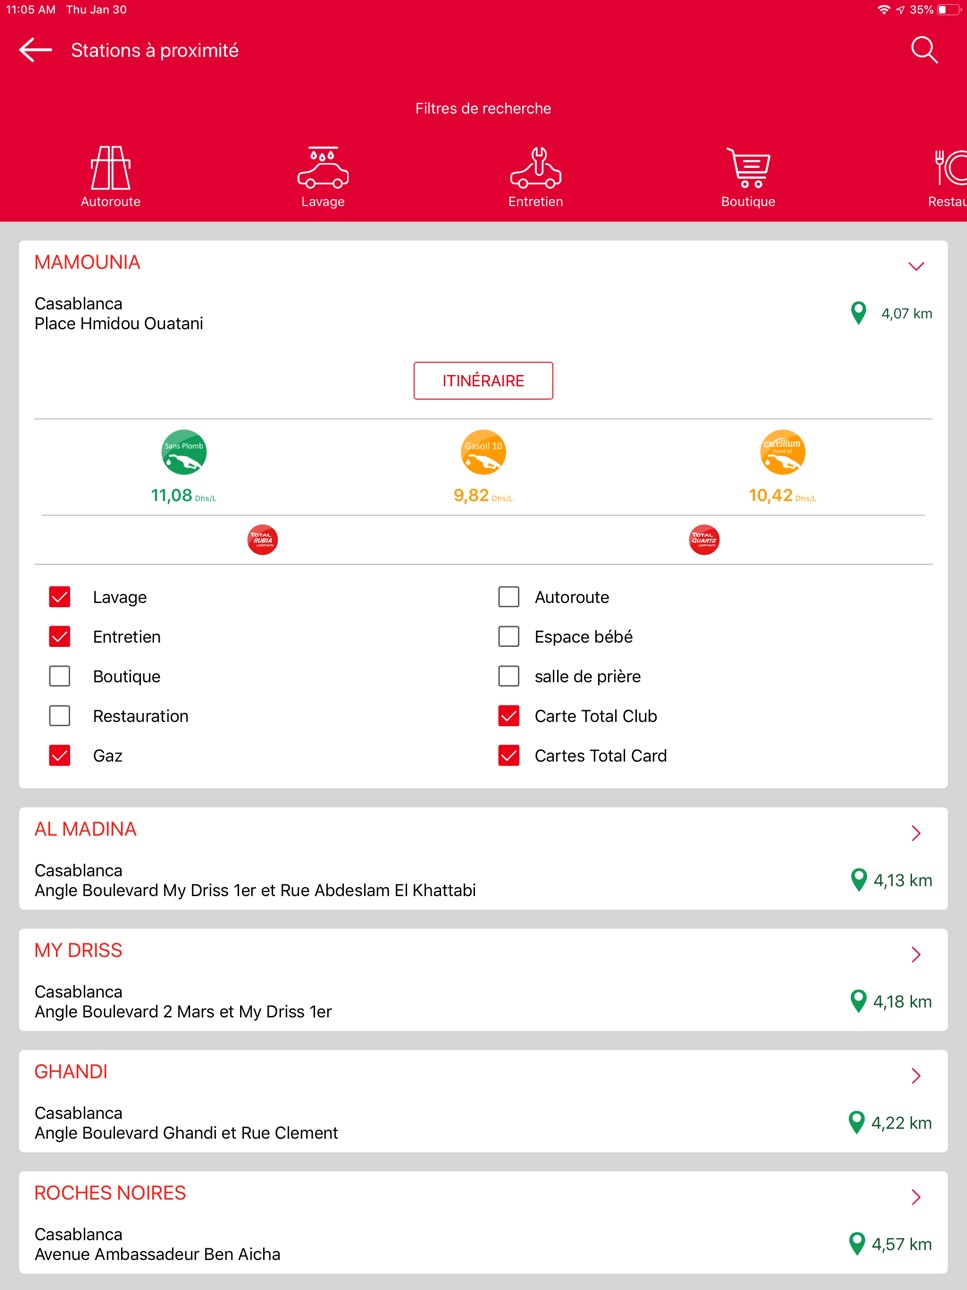Expand the ROCHES NOIRES station
Screen dimensions: 967x1290
coord(916,1197)
